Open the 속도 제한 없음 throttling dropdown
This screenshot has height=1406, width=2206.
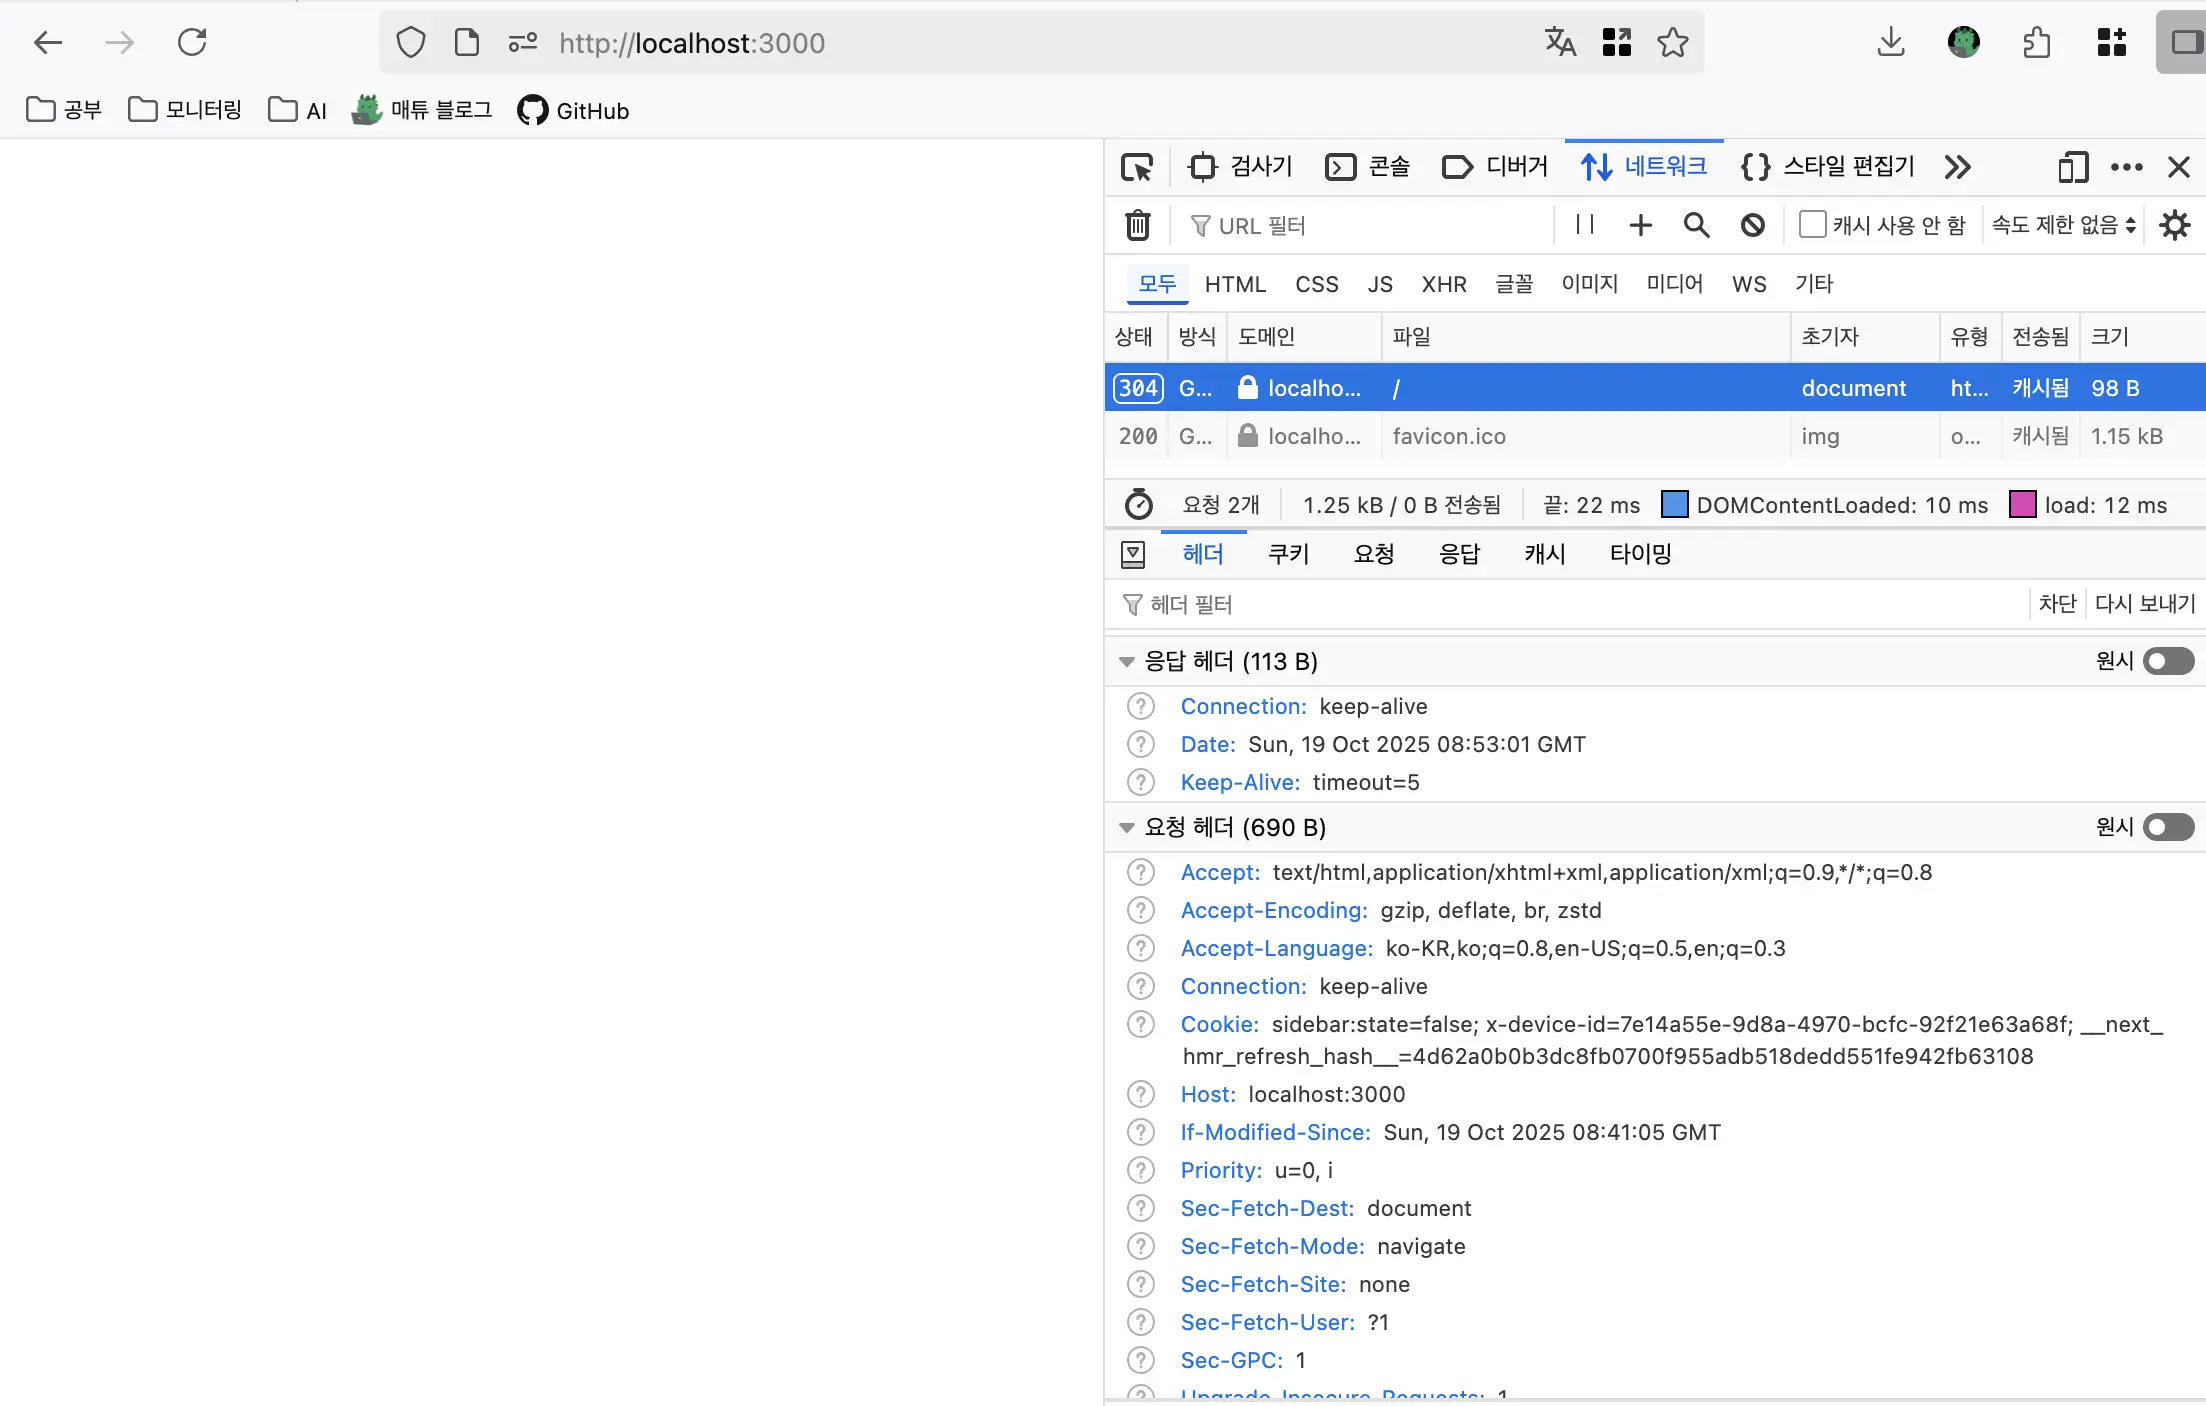coord(2063,225)
